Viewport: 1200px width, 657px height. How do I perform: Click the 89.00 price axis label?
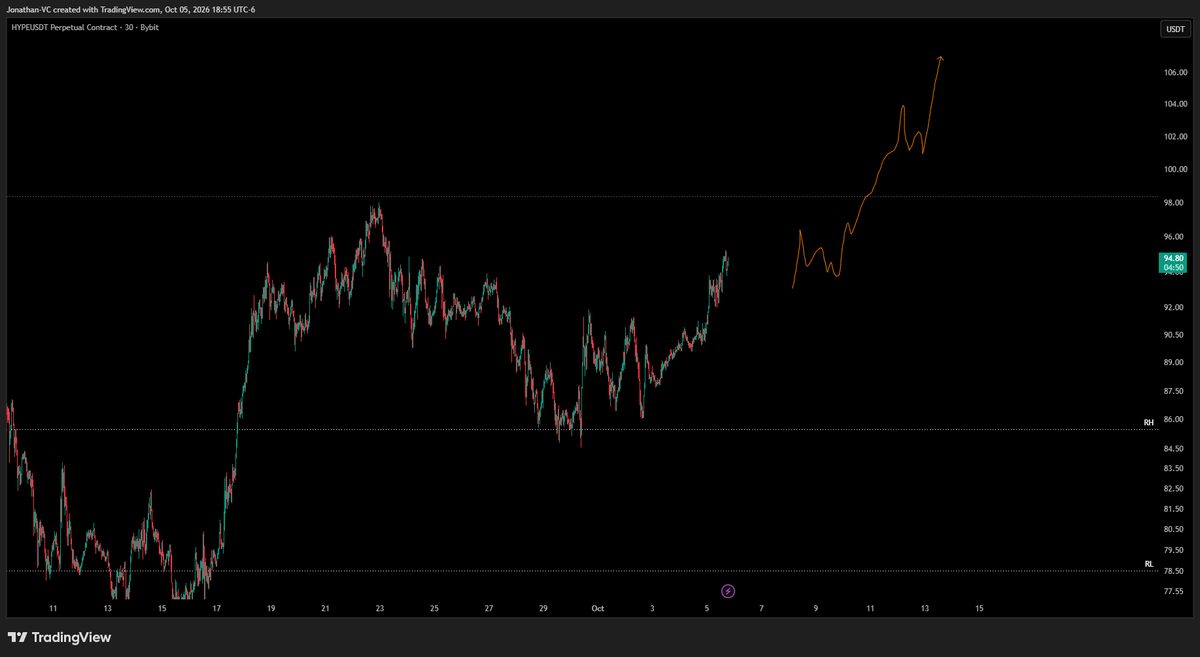[x=1175, y=363]
